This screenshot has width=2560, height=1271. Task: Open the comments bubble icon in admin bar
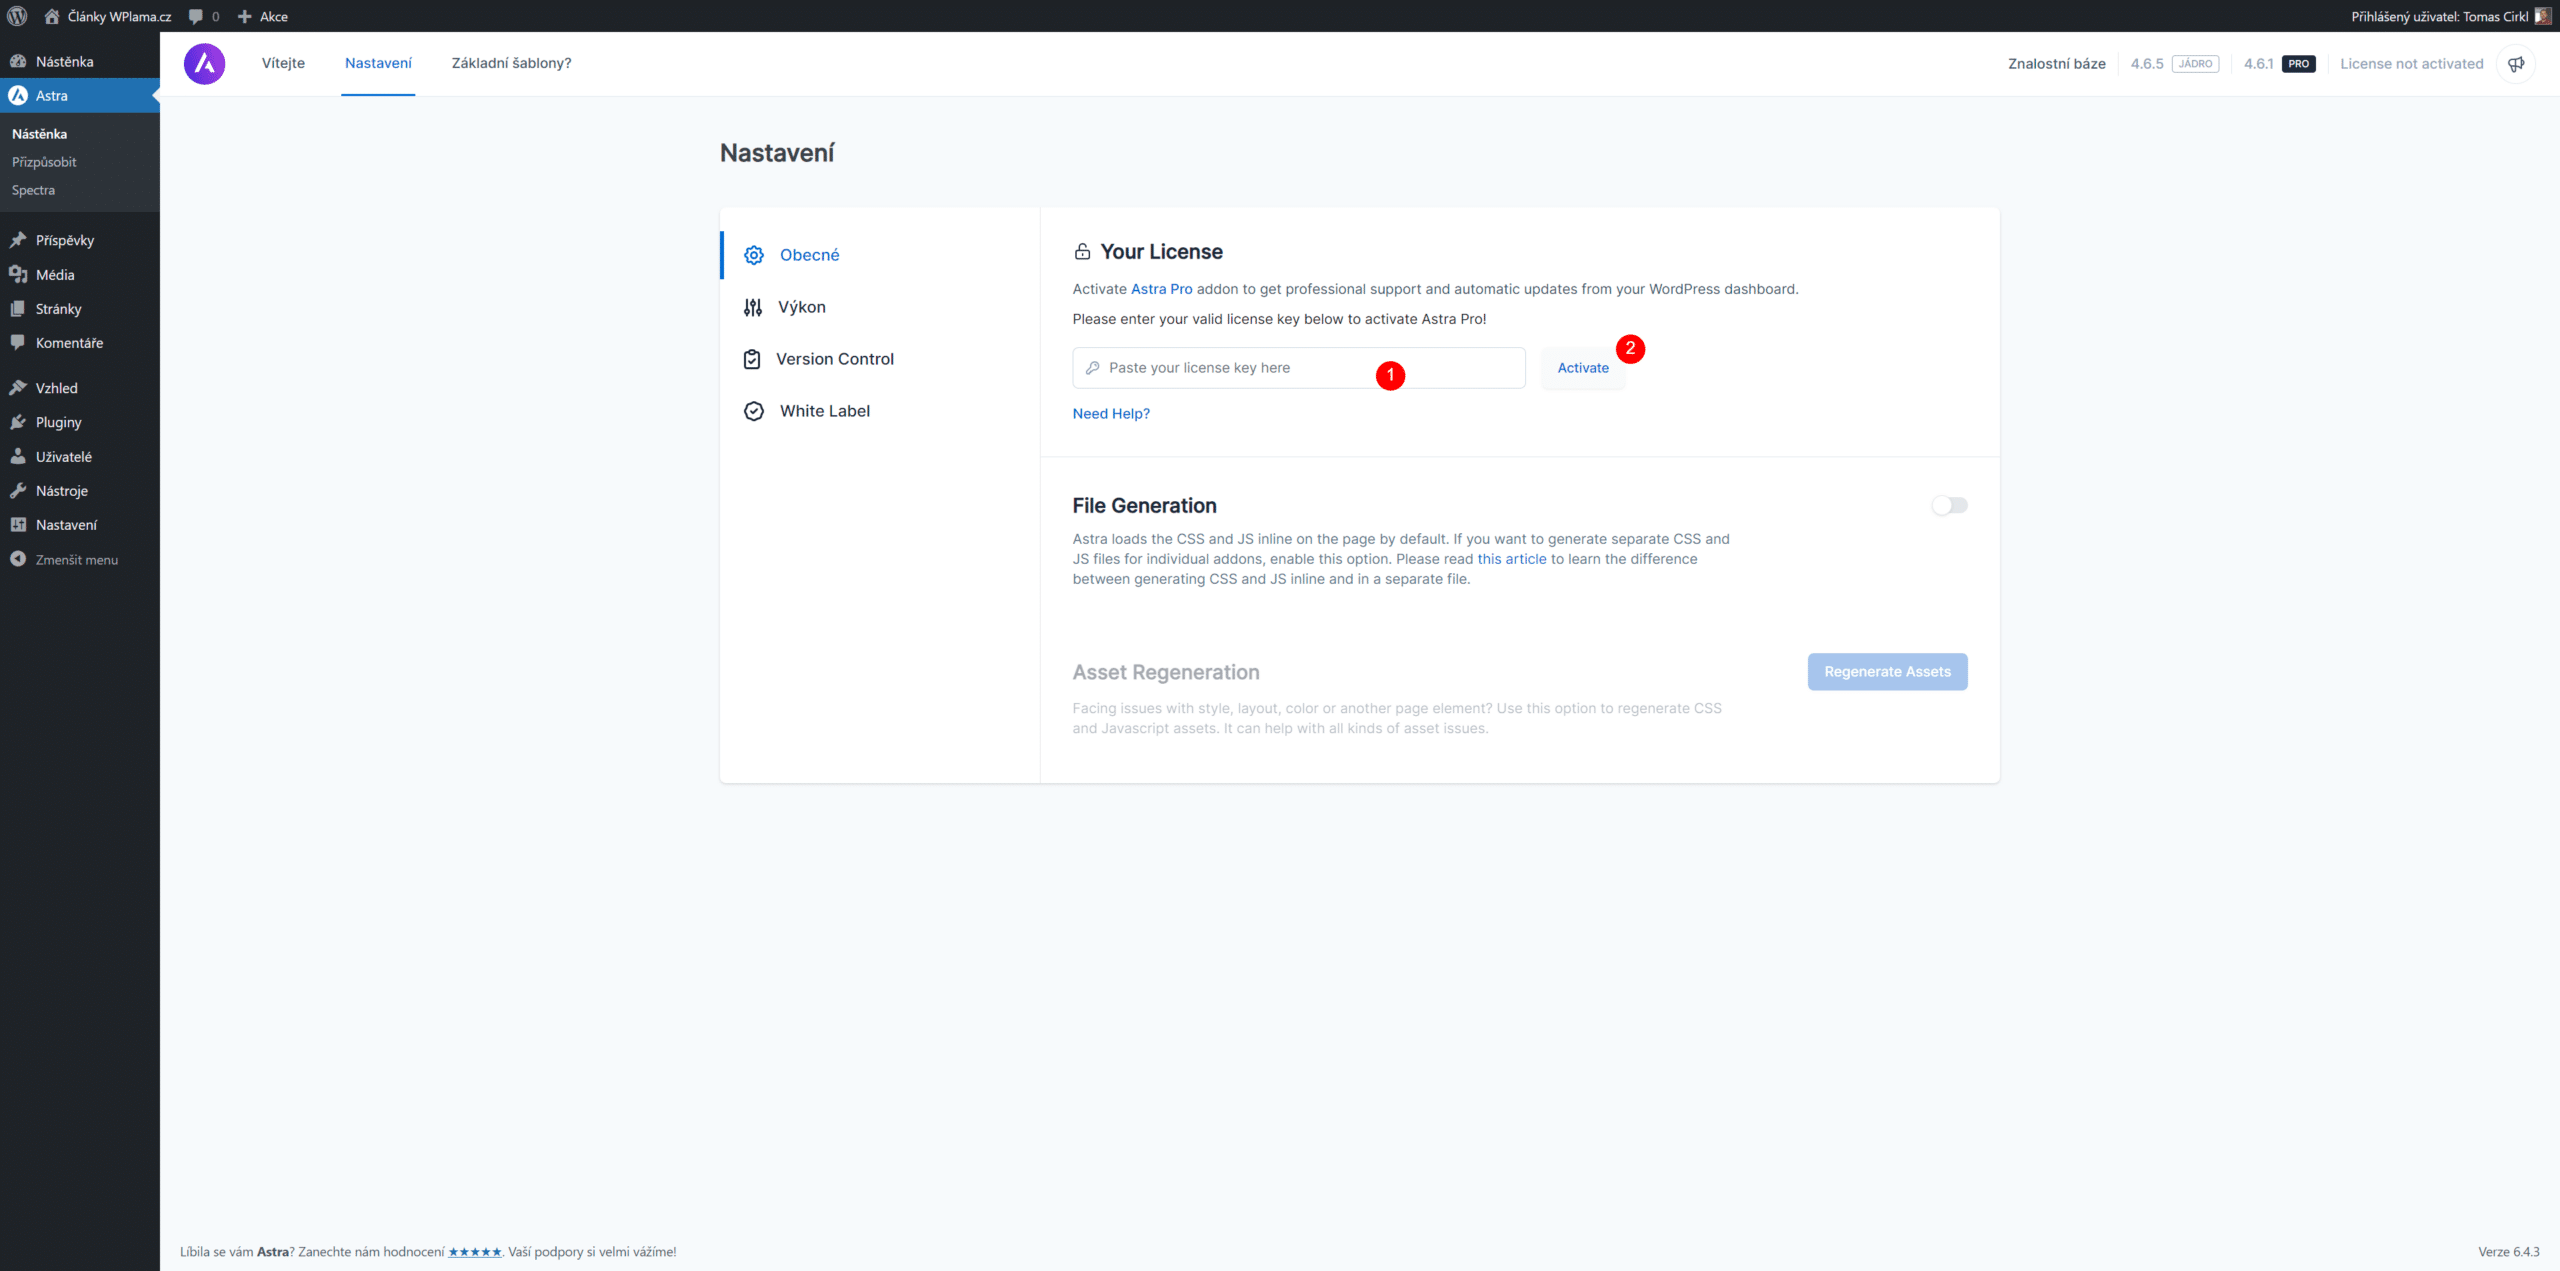pyautogui.click(x=196, y=16)
